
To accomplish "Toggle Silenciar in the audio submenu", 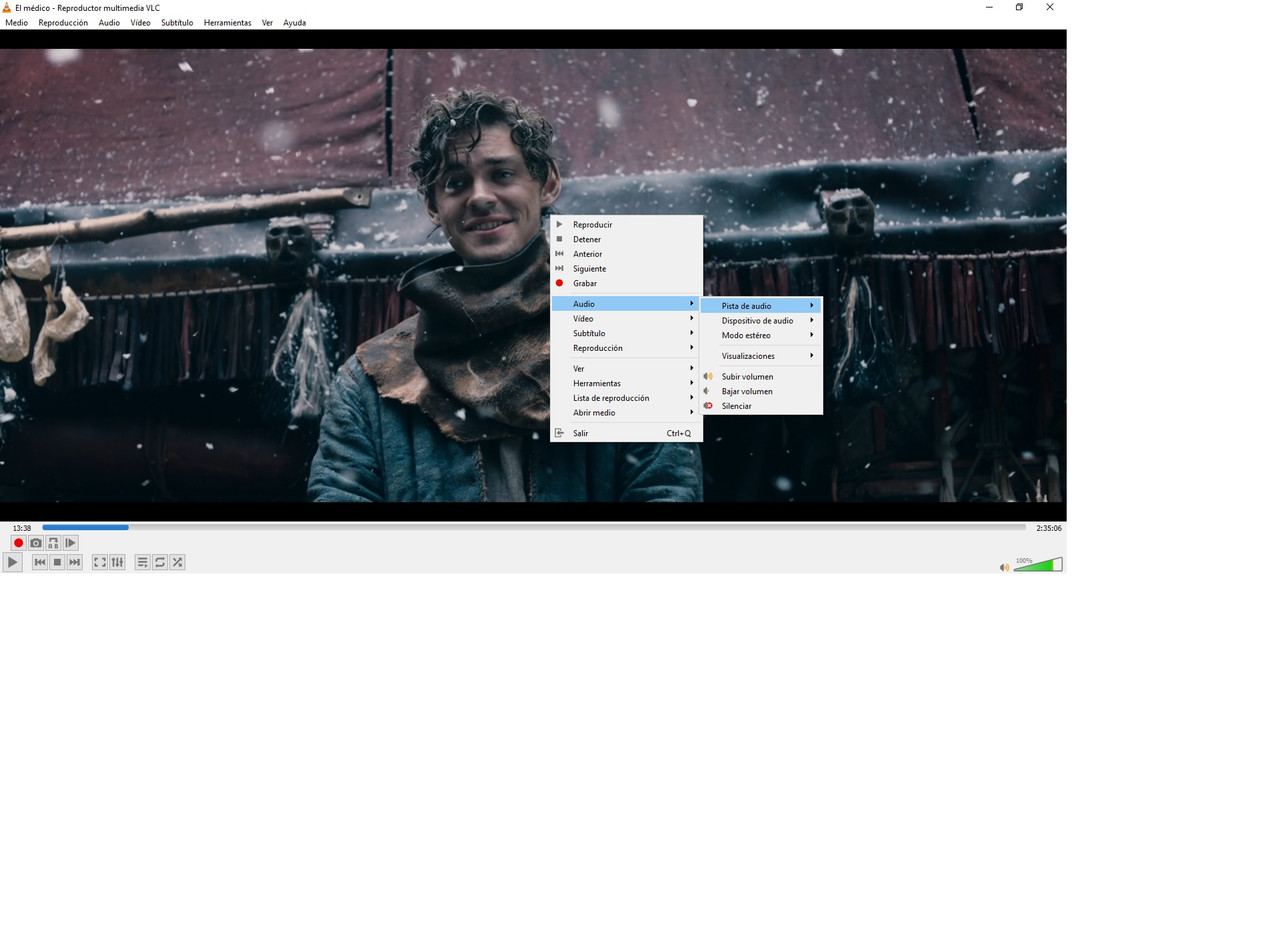I will pyautogui.click(x=761, y=406).
